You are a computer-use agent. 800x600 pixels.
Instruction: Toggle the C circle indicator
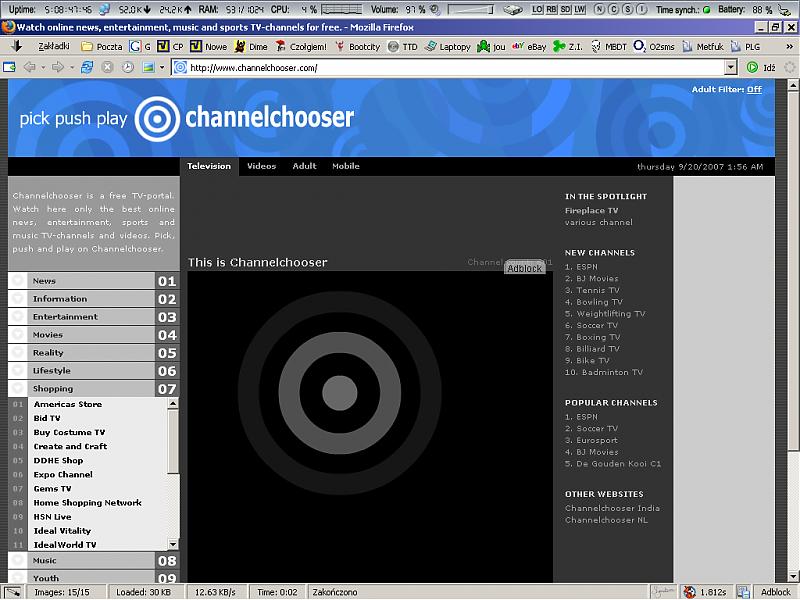614,9
